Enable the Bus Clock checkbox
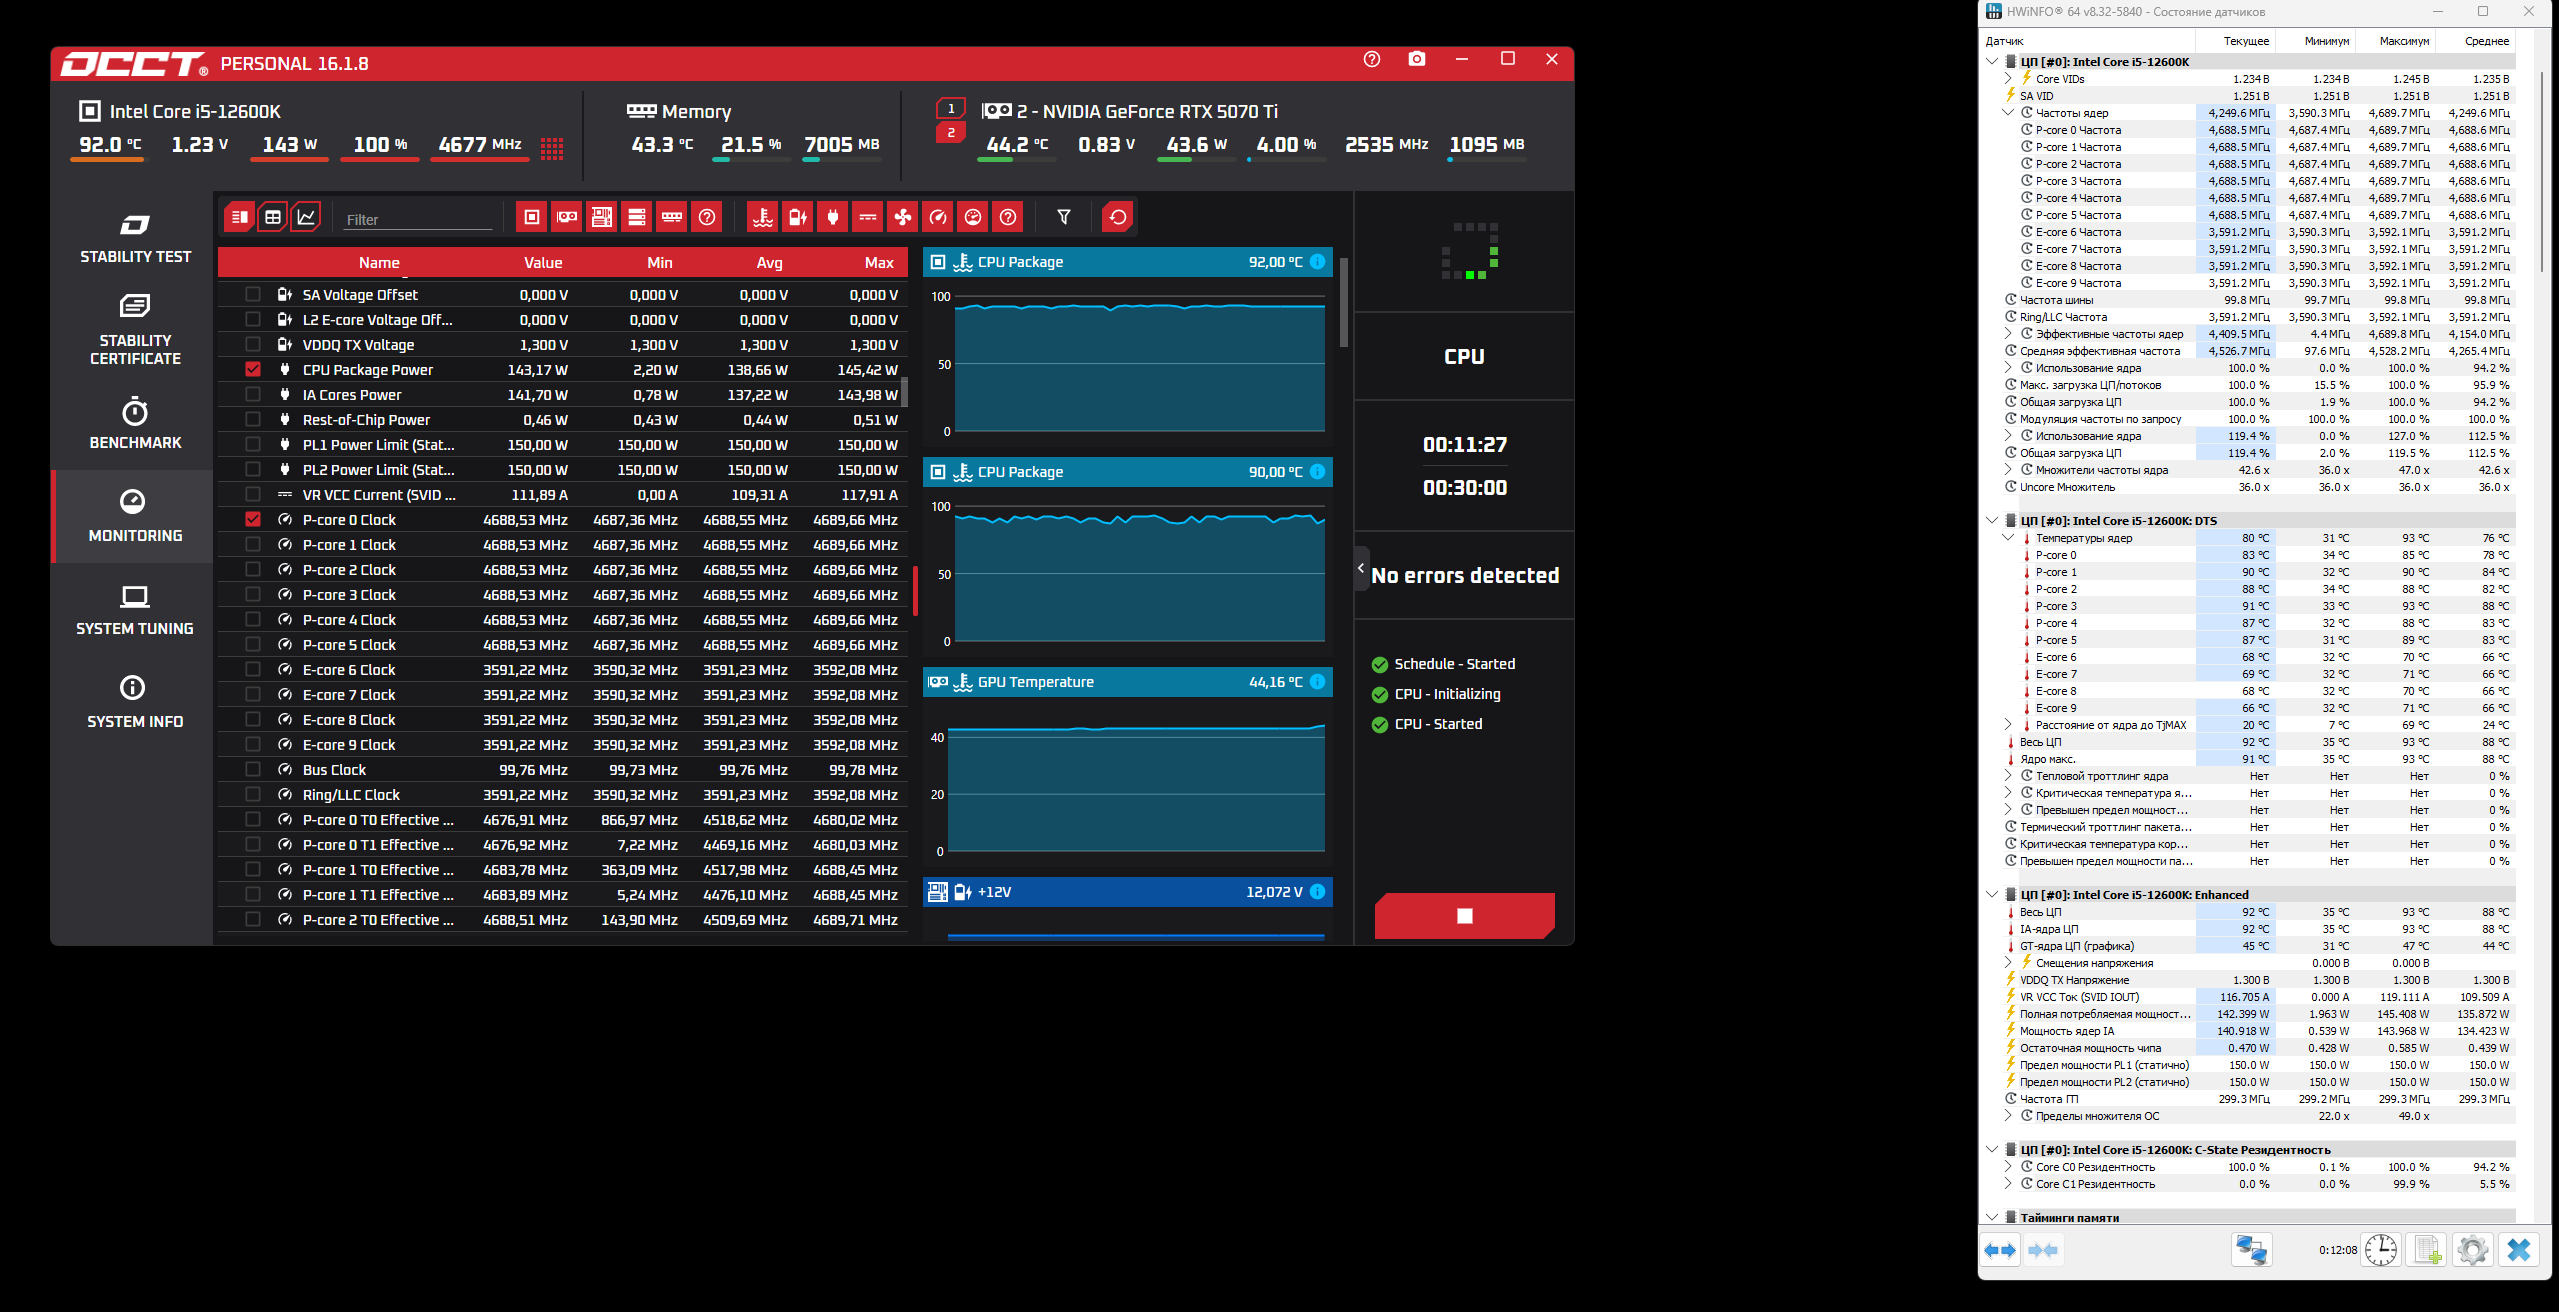The height and width of the screenshot is (1312, 2559). point(253,770)
